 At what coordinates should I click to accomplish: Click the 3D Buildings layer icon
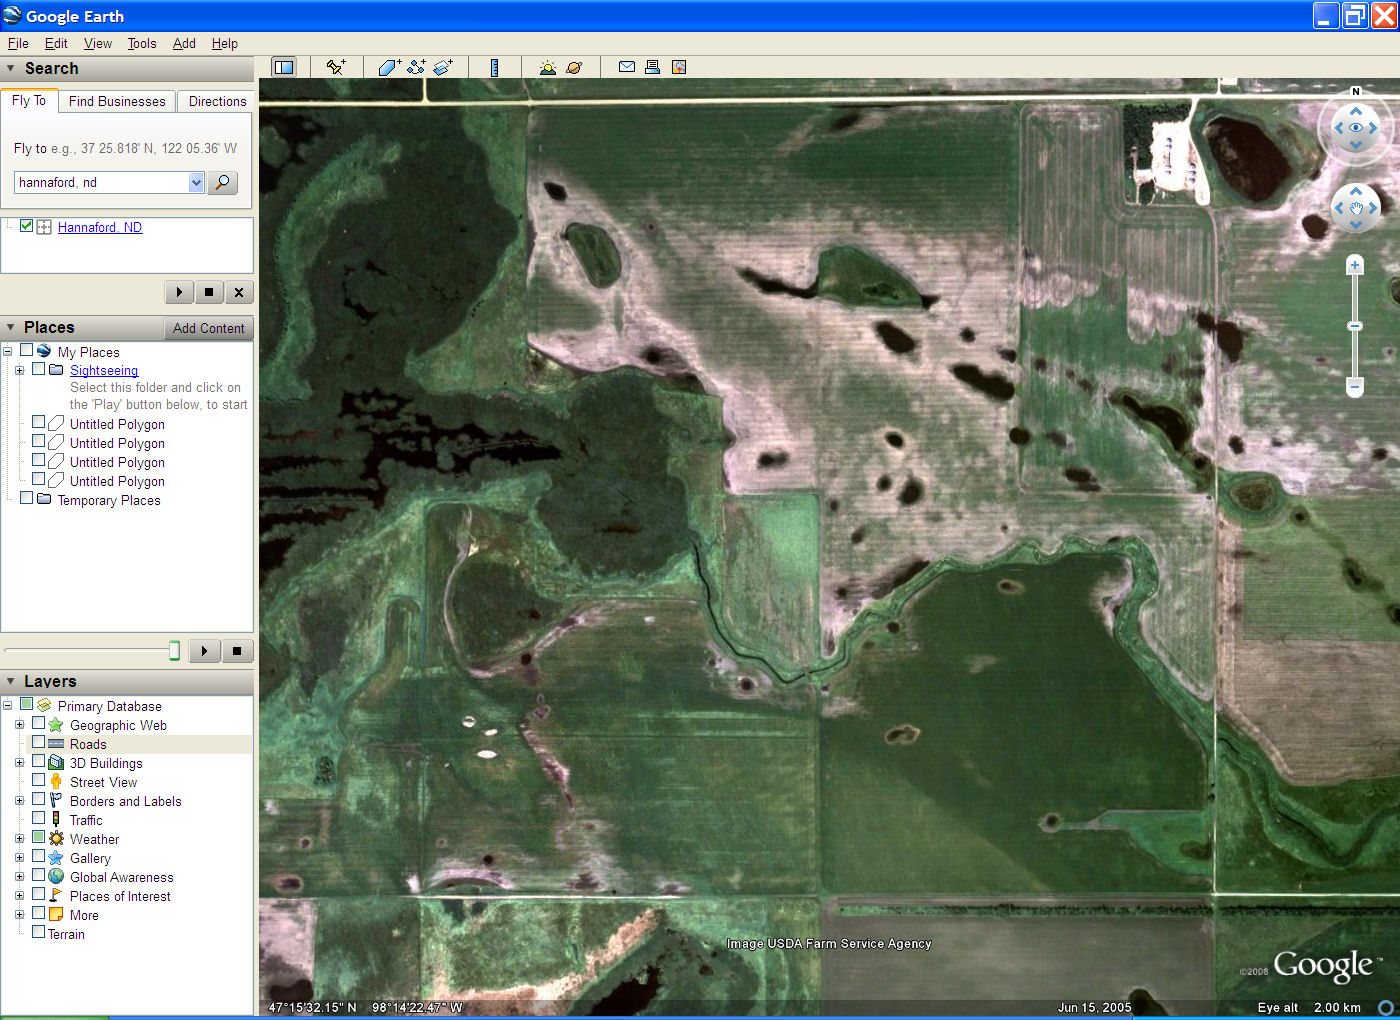pyautogui.click(x=56, y=763)
